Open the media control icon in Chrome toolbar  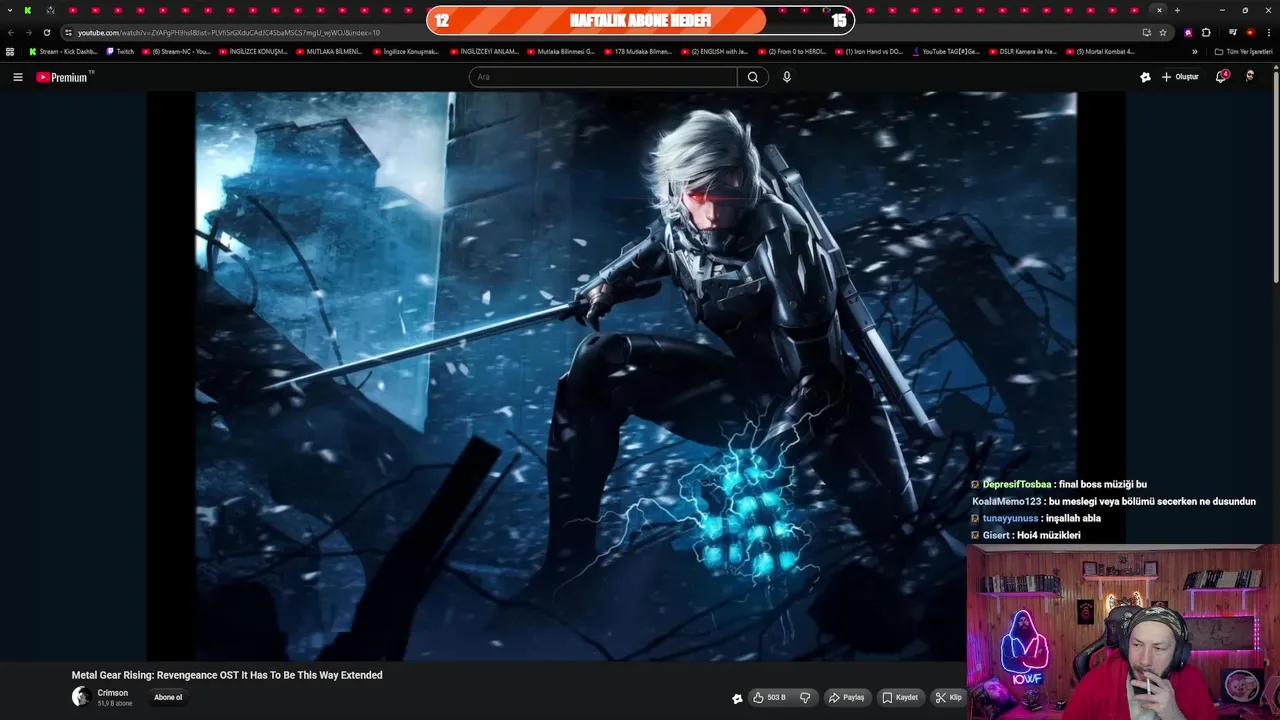pyautogui.click(x=1233, y=32)
